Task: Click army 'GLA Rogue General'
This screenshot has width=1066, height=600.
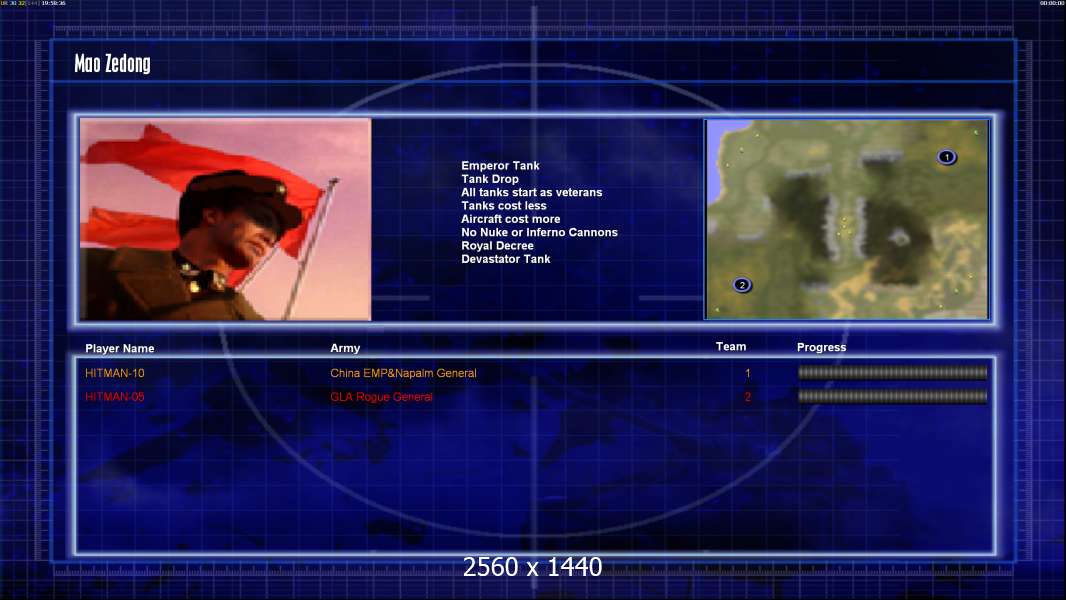Action: coord(381,397)
